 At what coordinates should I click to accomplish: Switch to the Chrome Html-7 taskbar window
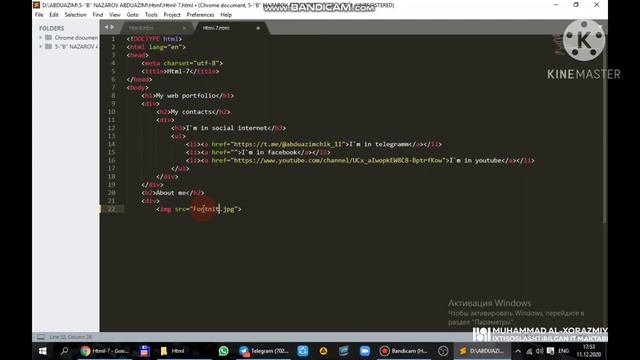click(x=104, y=351)
